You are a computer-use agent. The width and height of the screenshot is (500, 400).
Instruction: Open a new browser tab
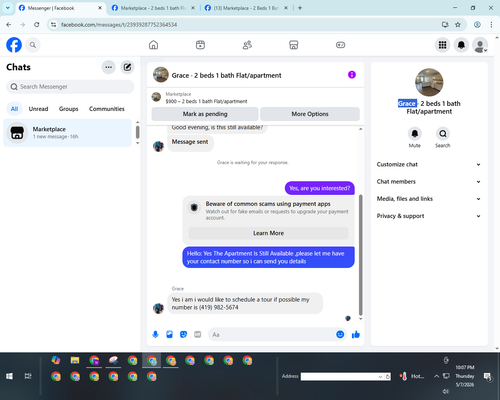click(300, 8)
